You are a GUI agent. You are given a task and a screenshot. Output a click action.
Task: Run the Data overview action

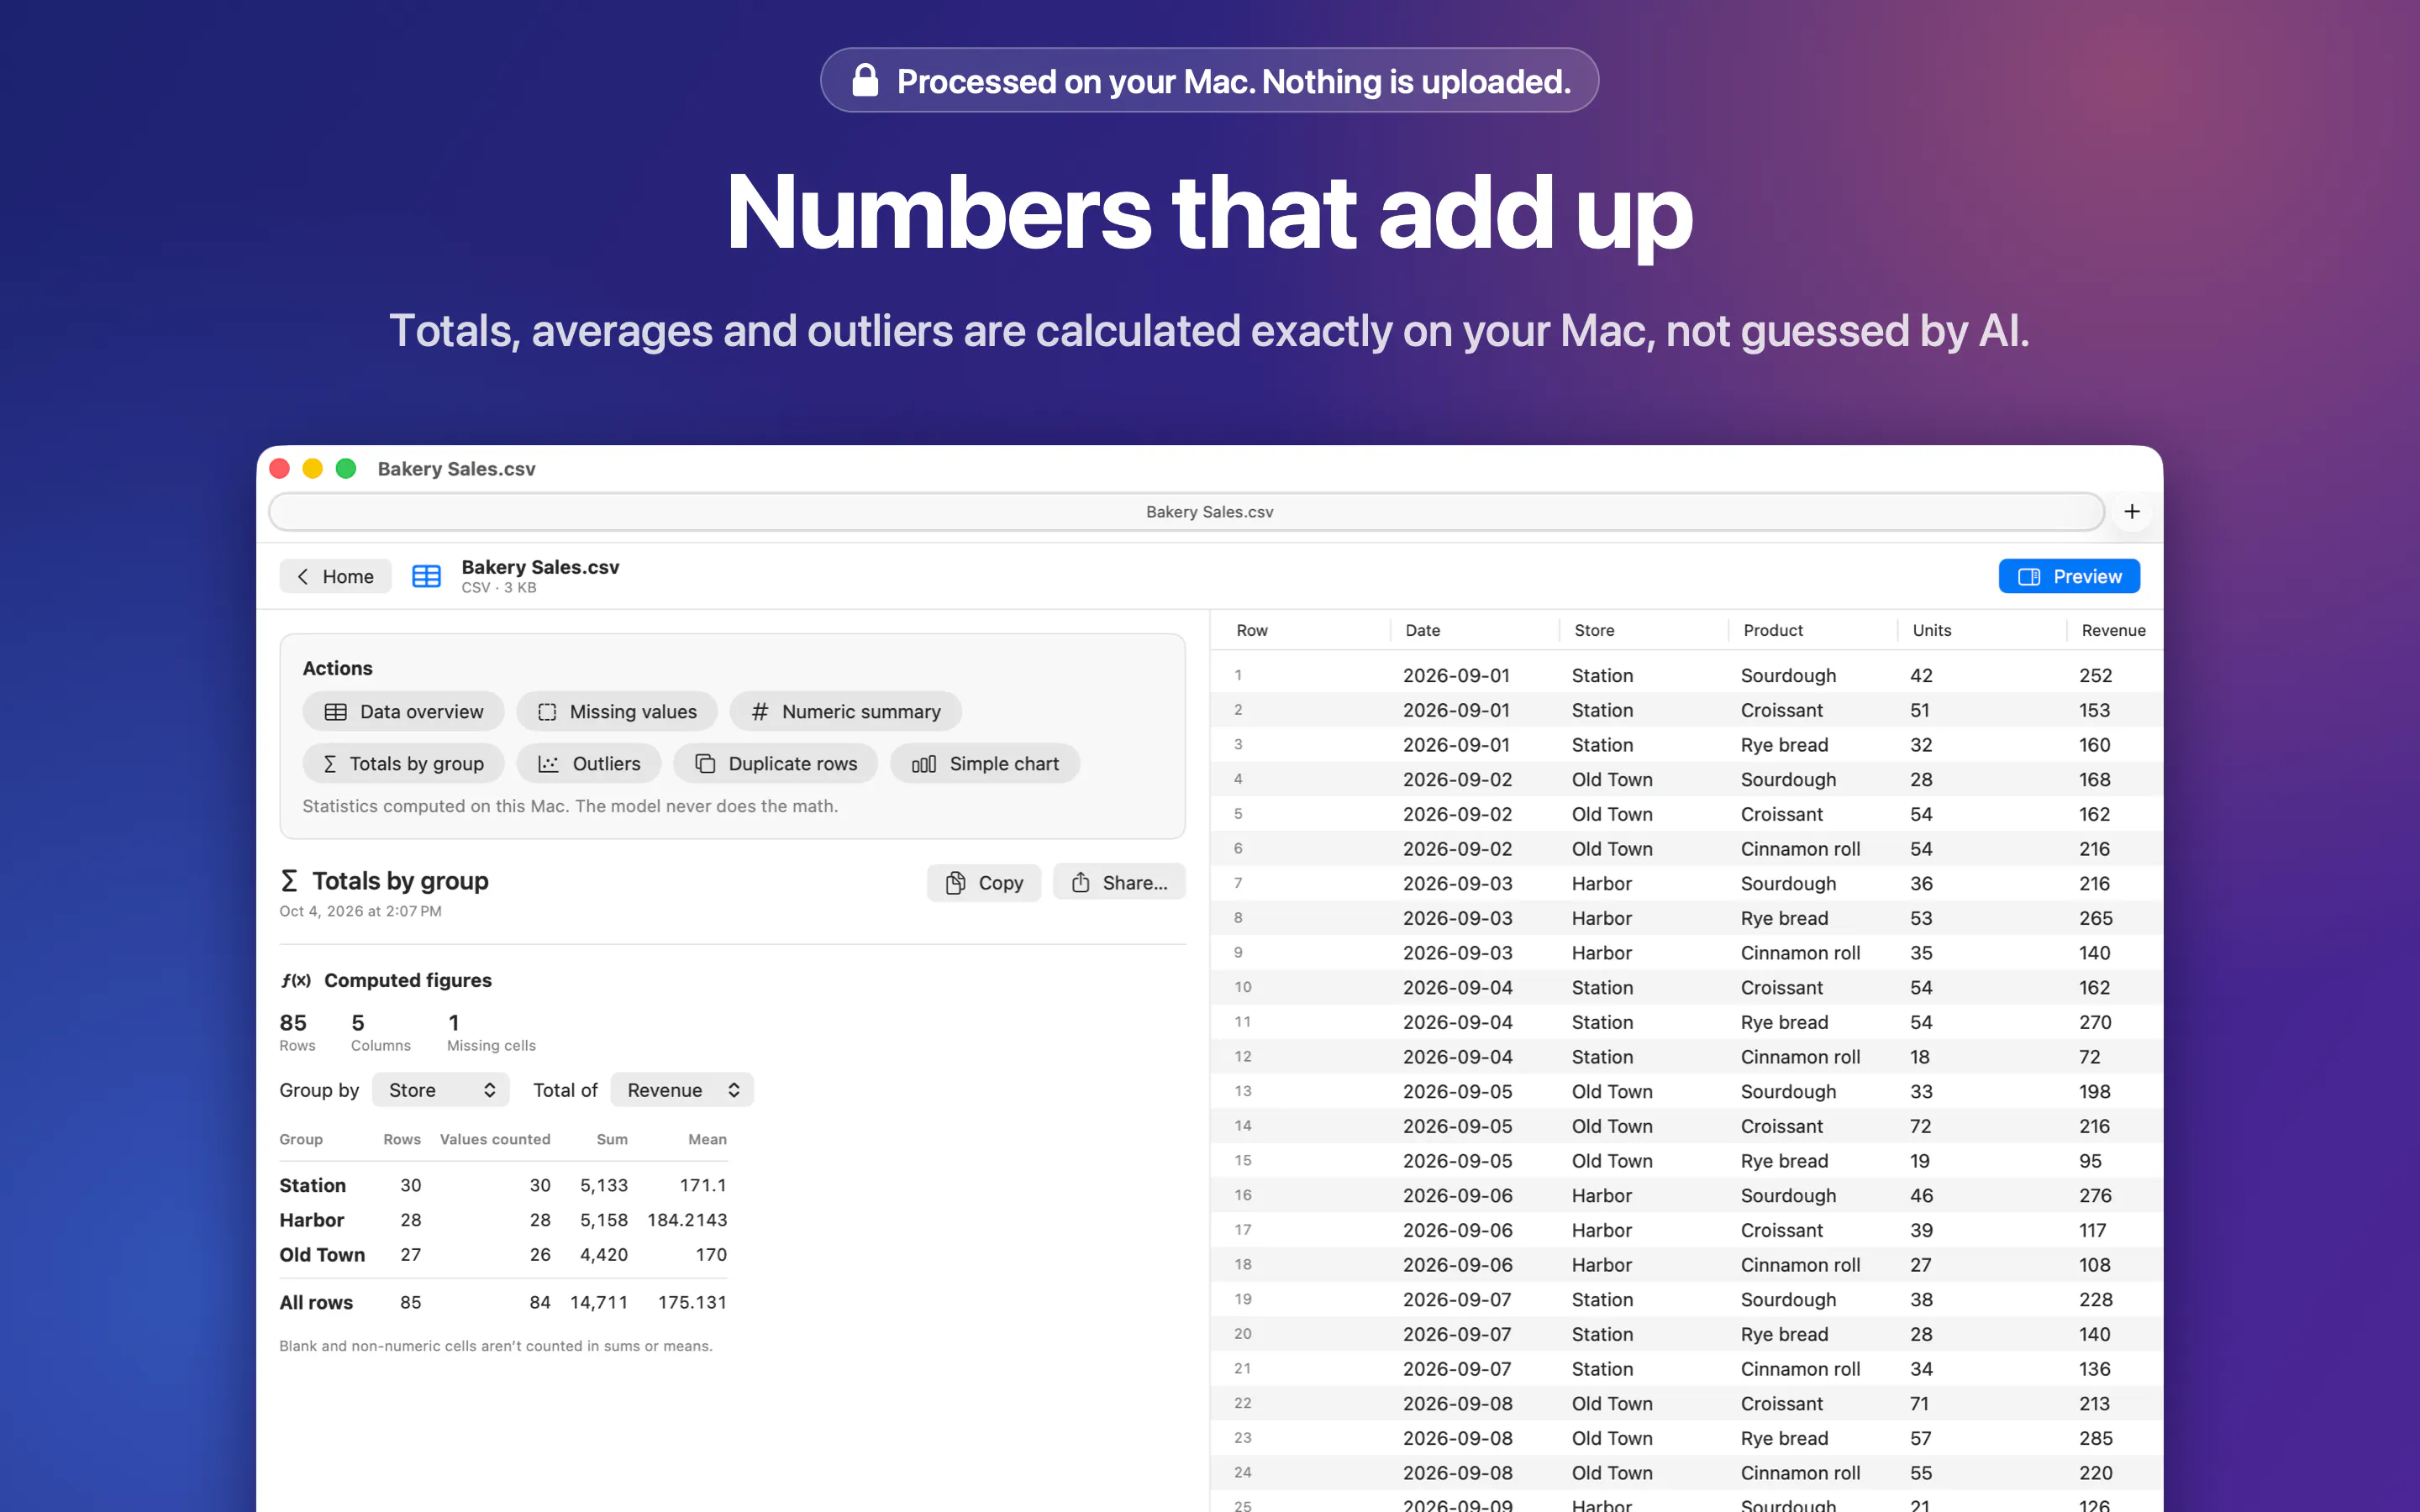pyautogui.click(x=403, y=711)
